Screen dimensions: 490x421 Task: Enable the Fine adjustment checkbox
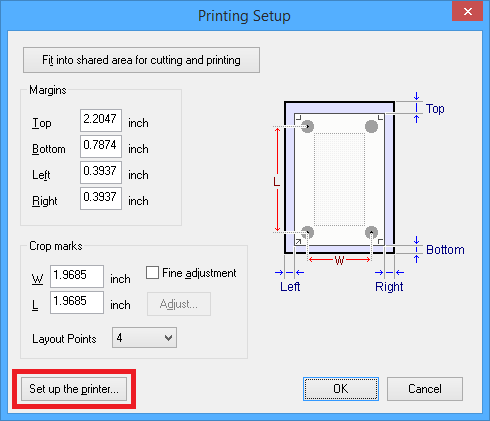coord(152,273)
